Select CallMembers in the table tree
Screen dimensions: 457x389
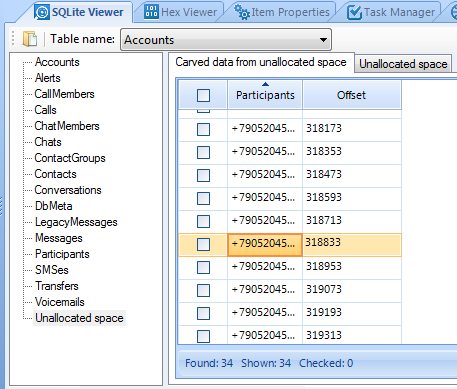pos(64,94)
